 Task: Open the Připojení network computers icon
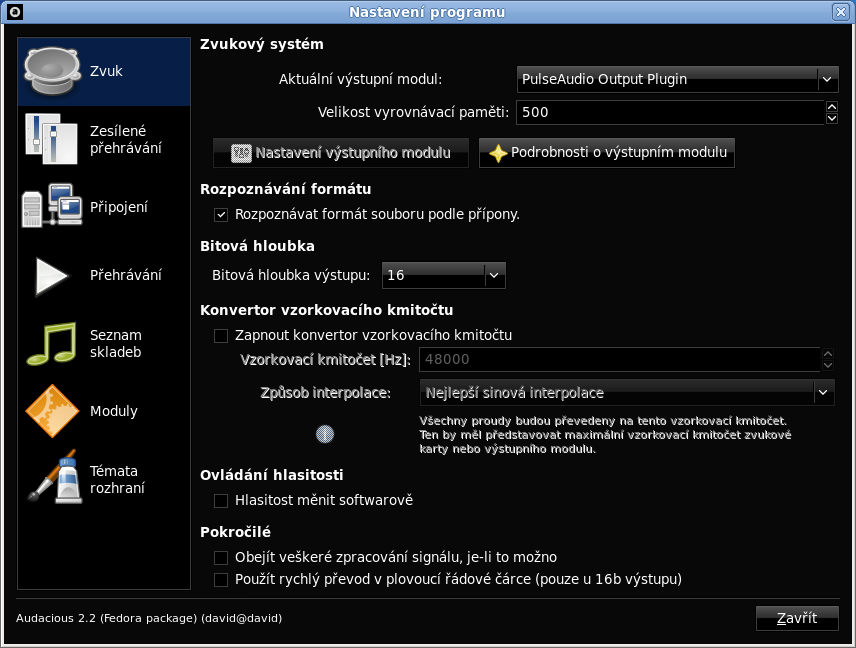coord(52,206)
